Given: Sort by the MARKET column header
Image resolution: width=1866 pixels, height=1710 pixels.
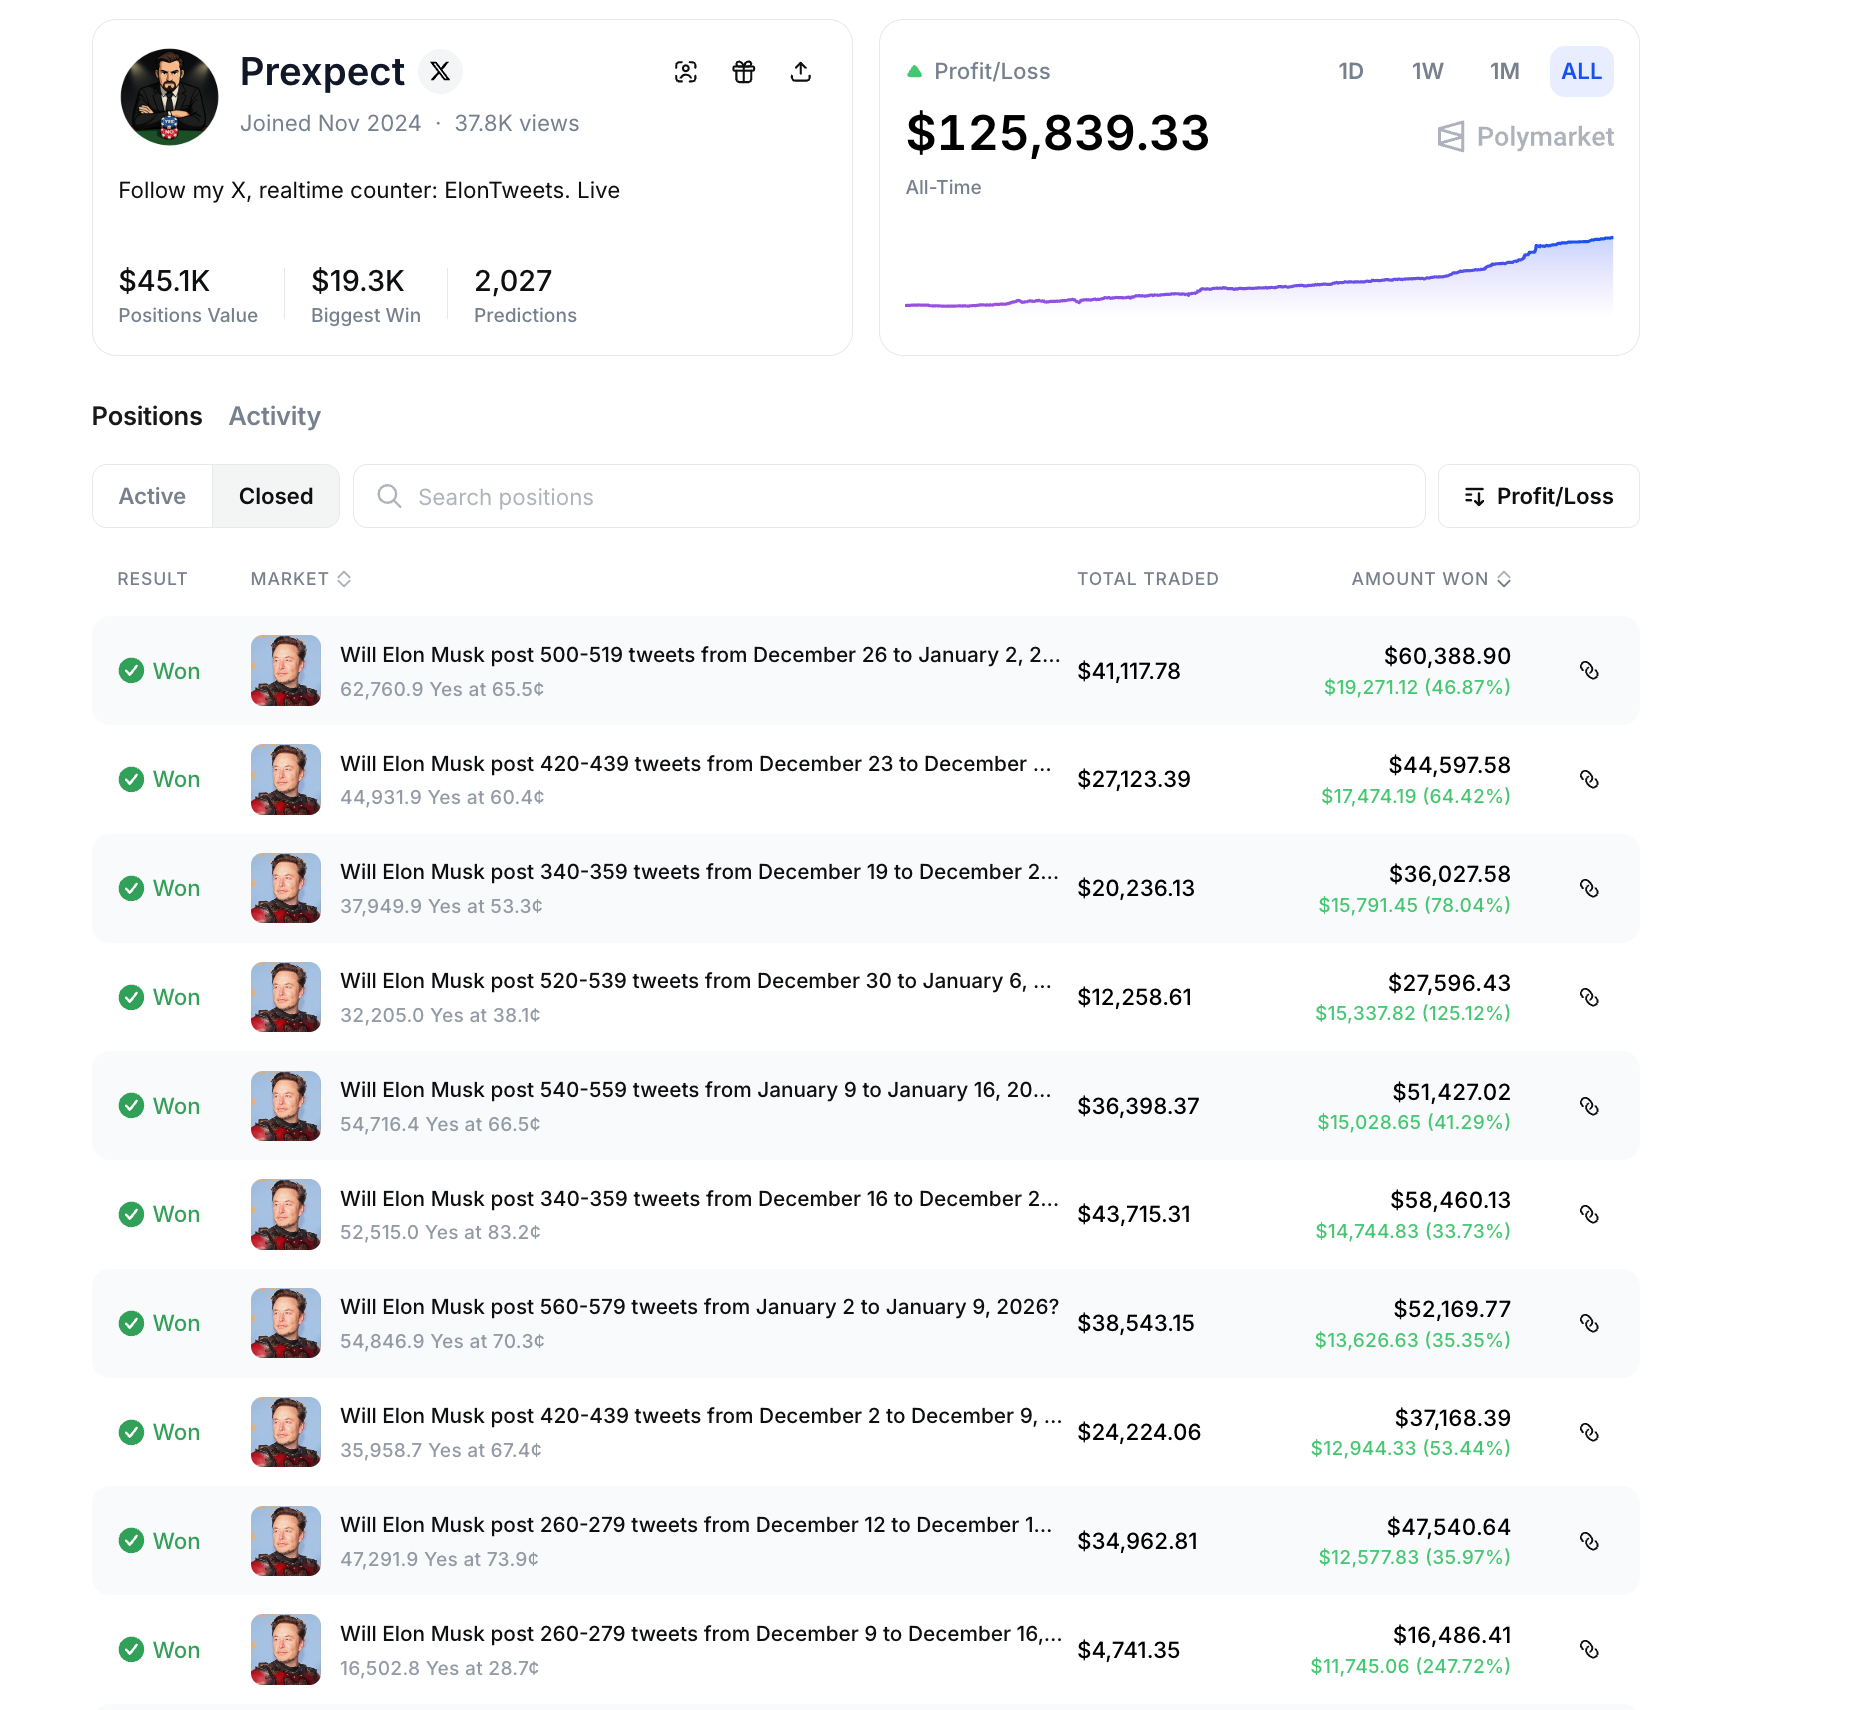Looking at the screenshot, I should pos(300,579).
